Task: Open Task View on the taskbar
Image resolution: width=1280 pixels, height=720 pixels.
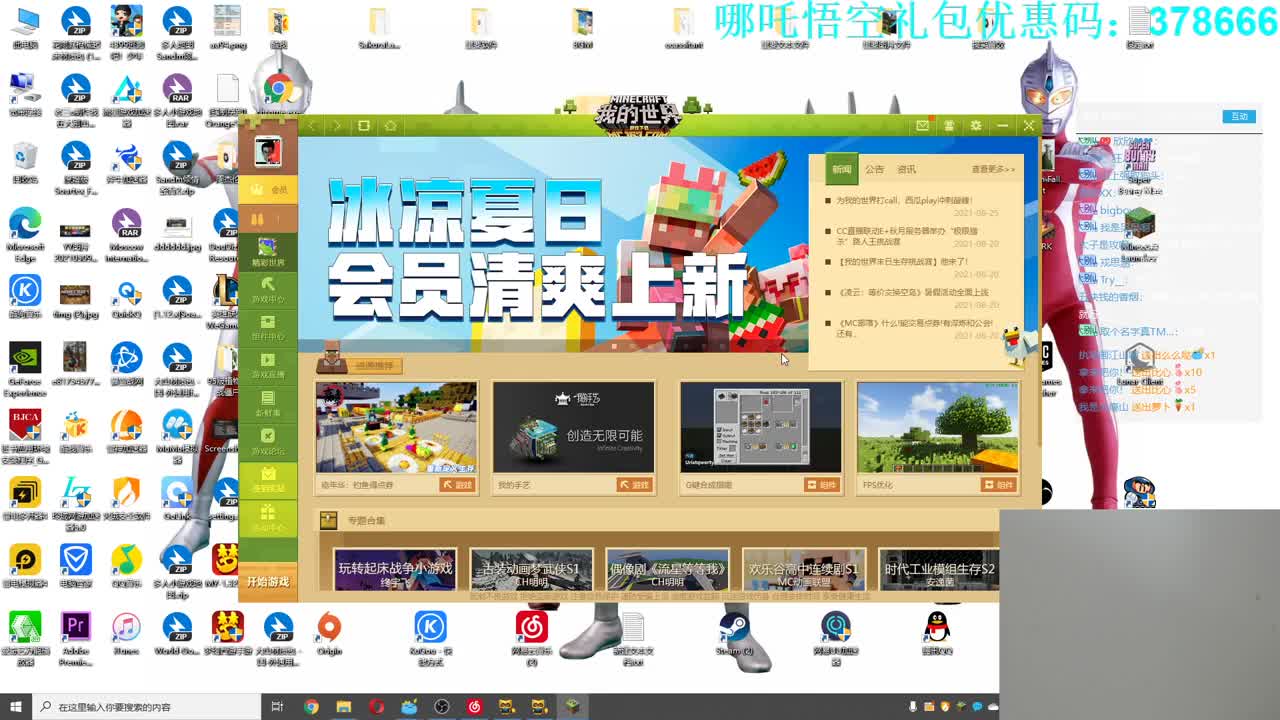Action: click(x=278, y=707)
